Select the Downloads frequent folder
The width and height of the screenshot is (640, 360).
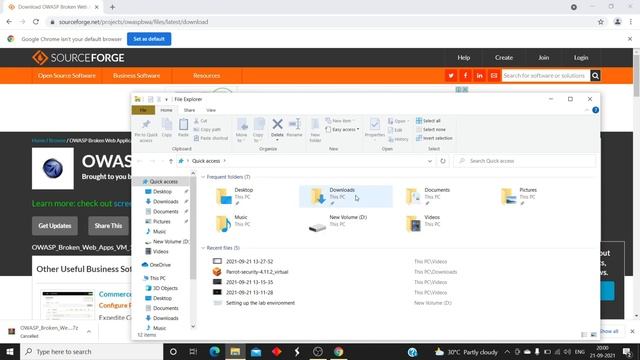tap(346, 196)
